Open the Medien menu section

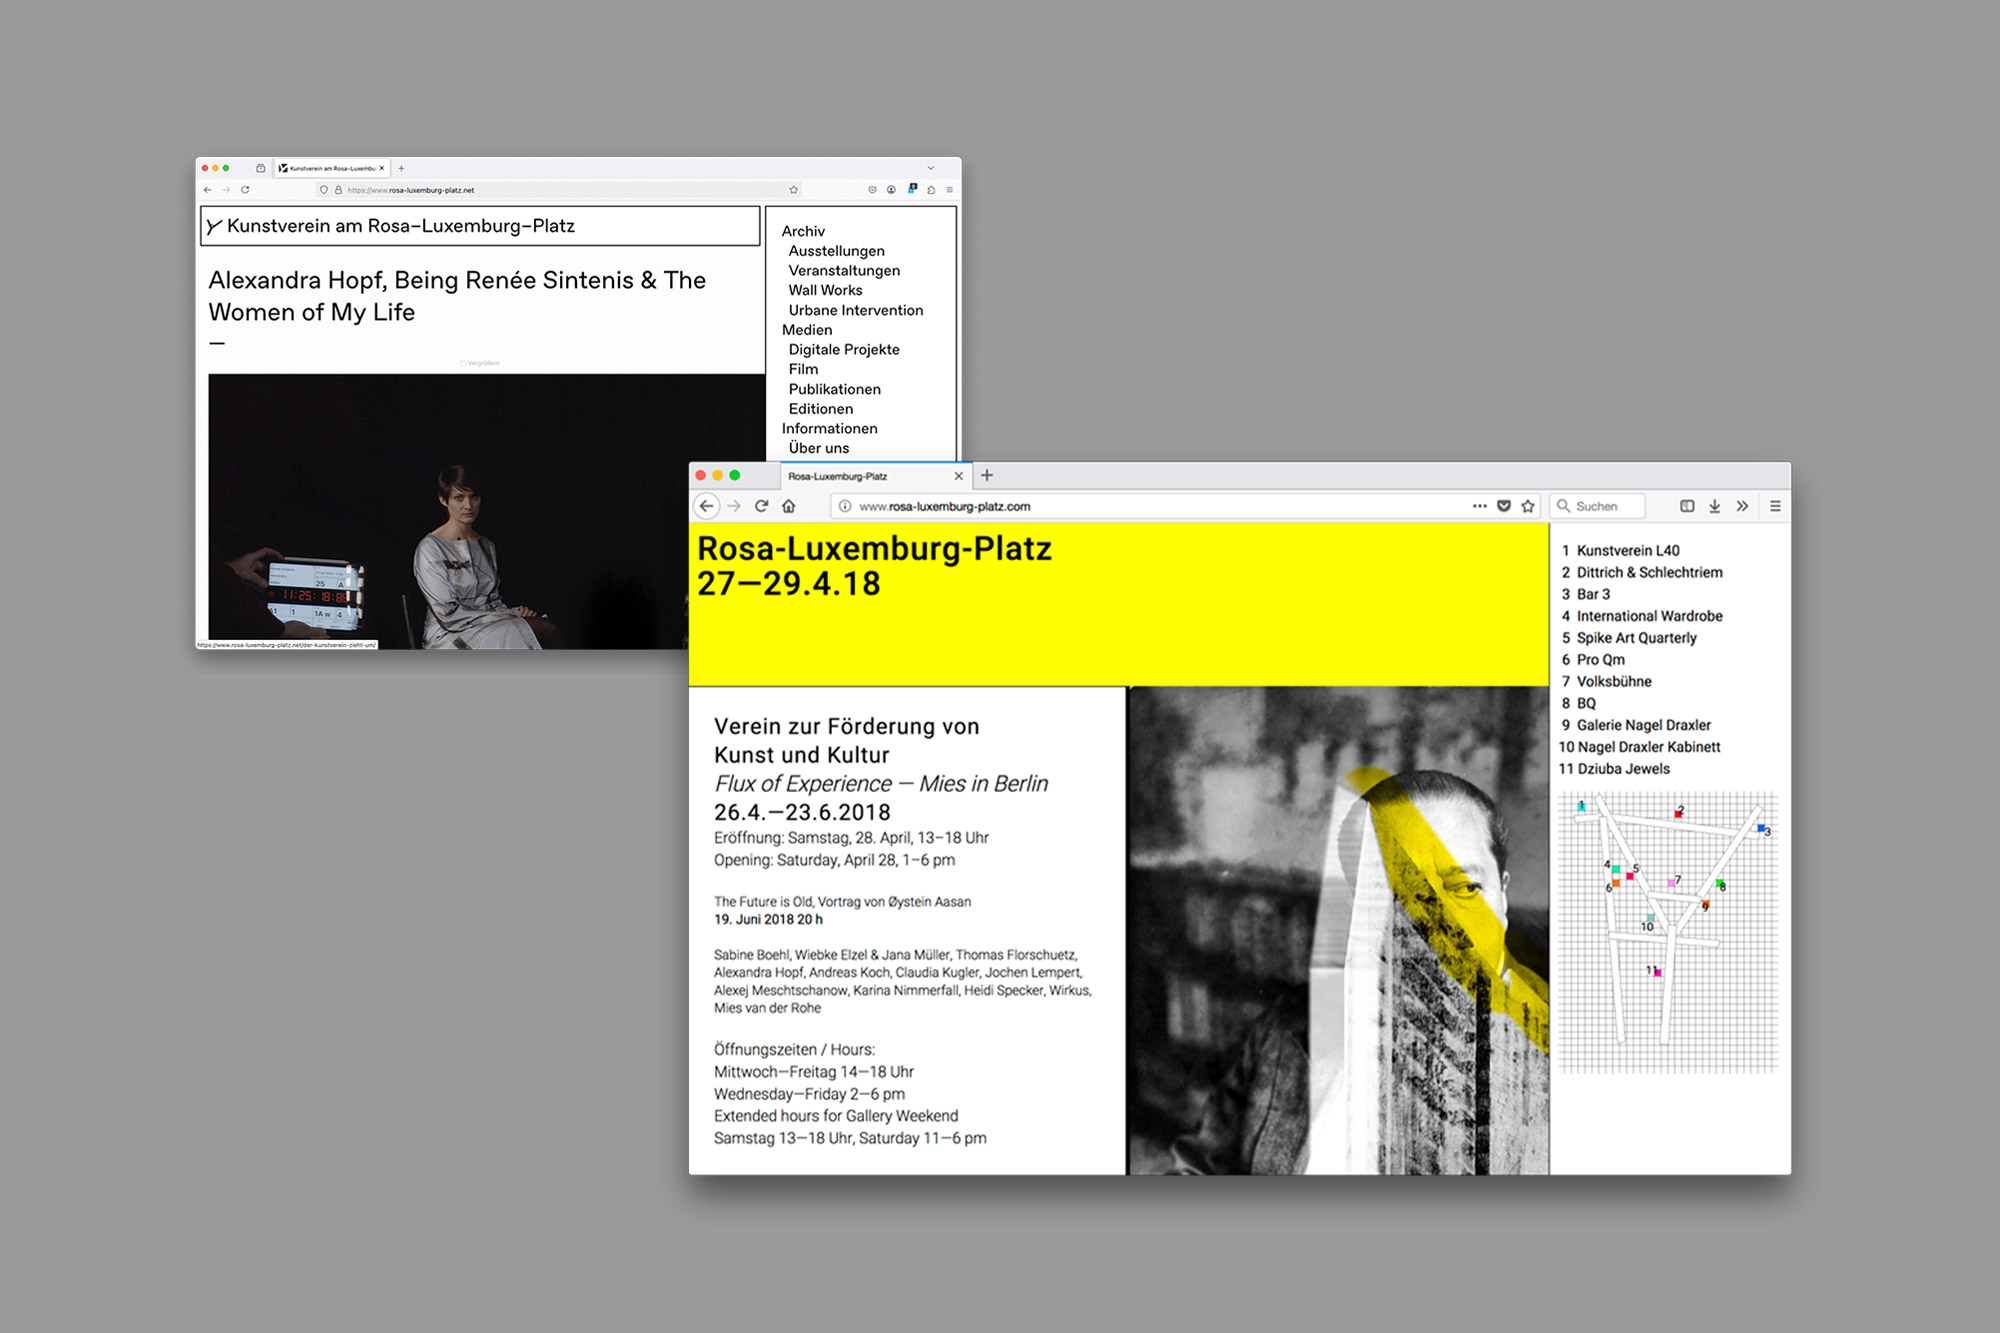(807, 330)
